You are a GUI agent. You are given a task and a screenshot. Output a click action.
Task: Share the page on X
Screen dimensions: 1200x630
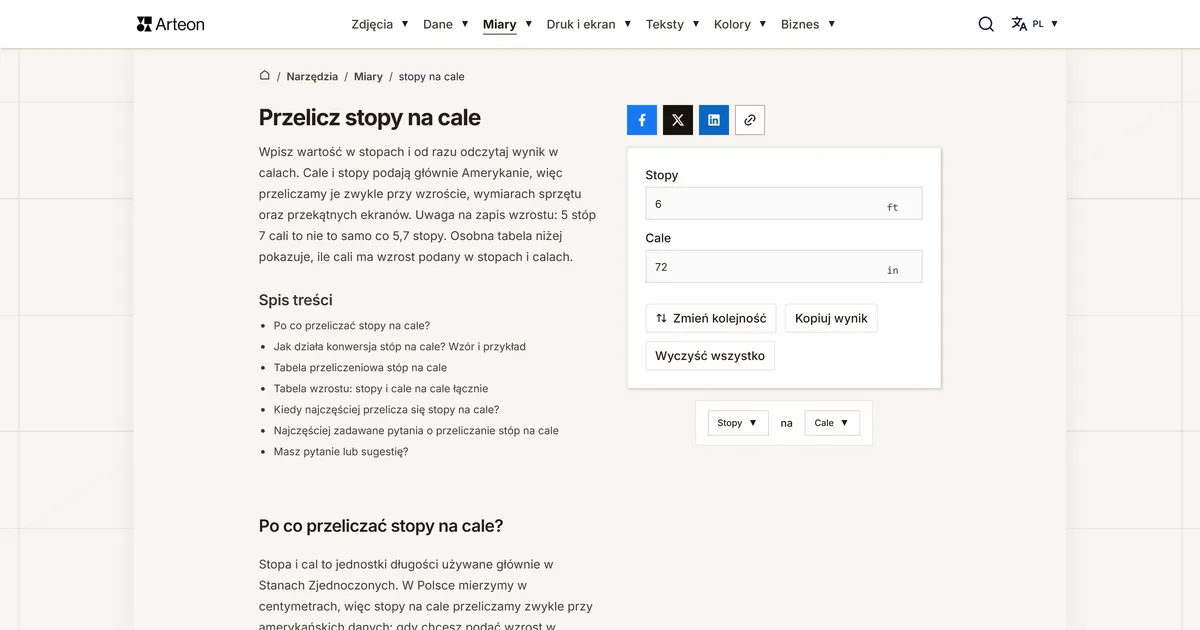pos(678,120)
